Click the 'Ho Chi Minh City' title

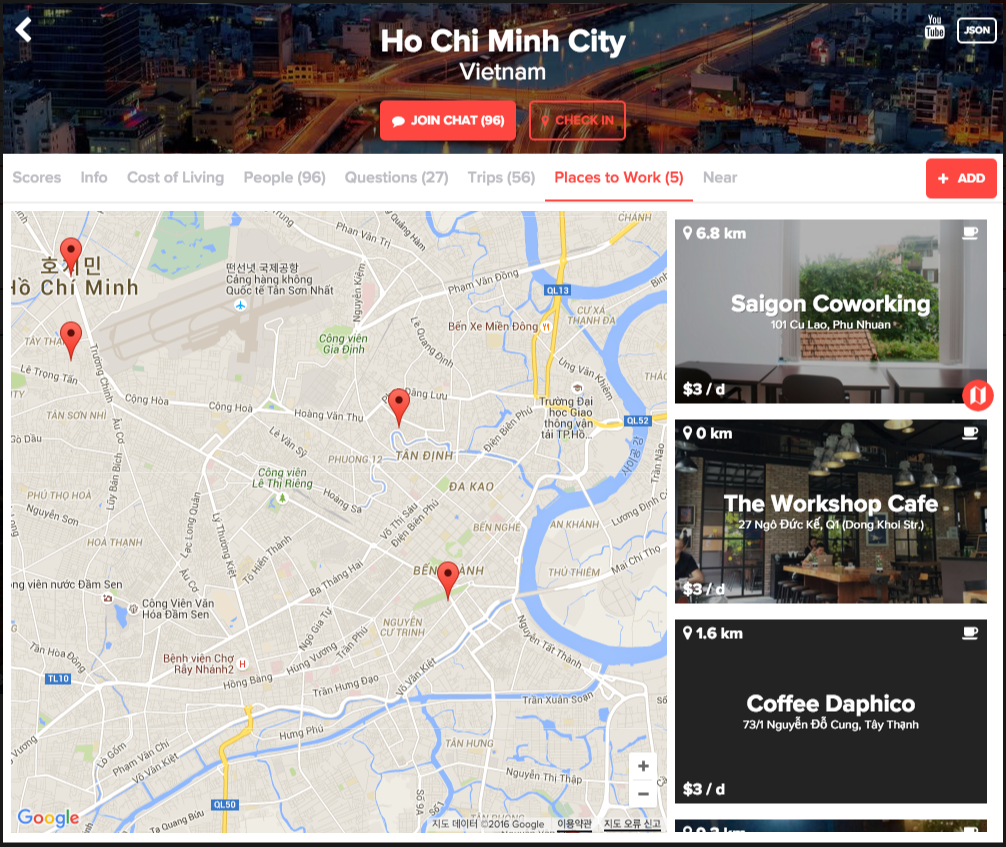pyautogui.click(x=502, y=41)
